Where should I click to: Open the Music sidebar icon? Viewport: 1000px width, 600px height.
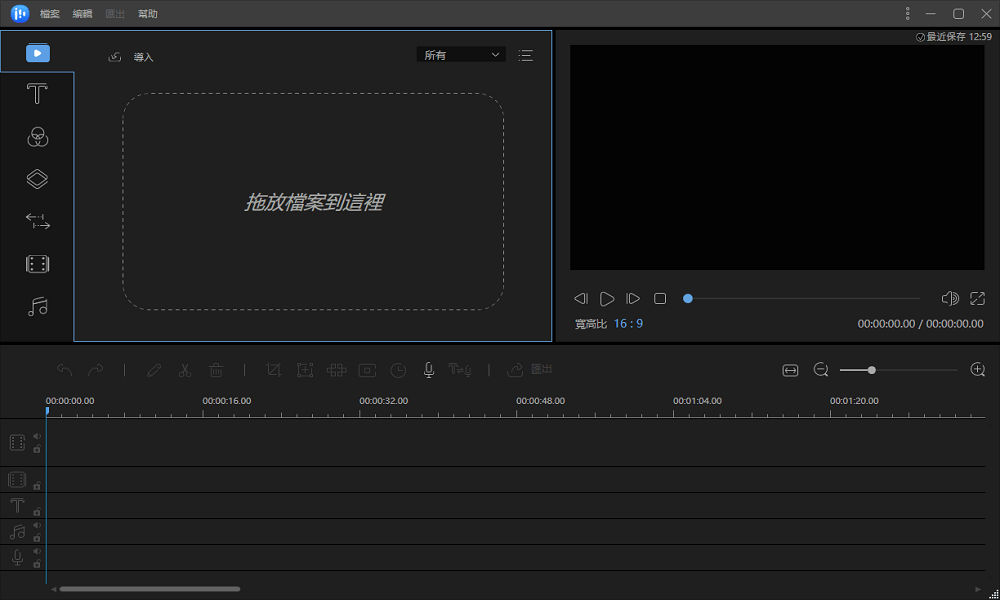pyautogui.click(x=38, y=307)
